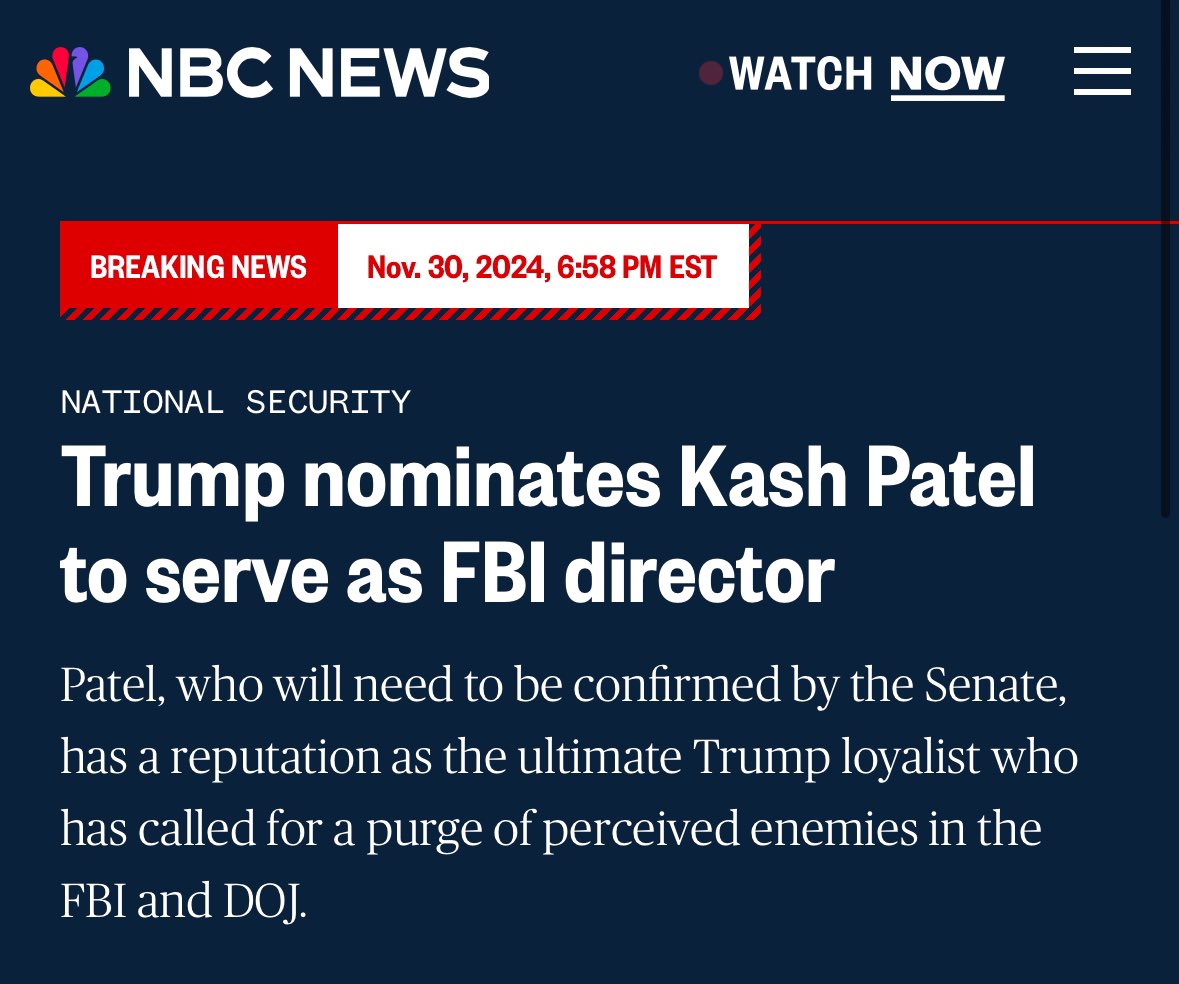Image resolution: width=1179 pixels, height=984 pixels.
Task: Click the WATCH label in the header
Action: tap(801, 75)
